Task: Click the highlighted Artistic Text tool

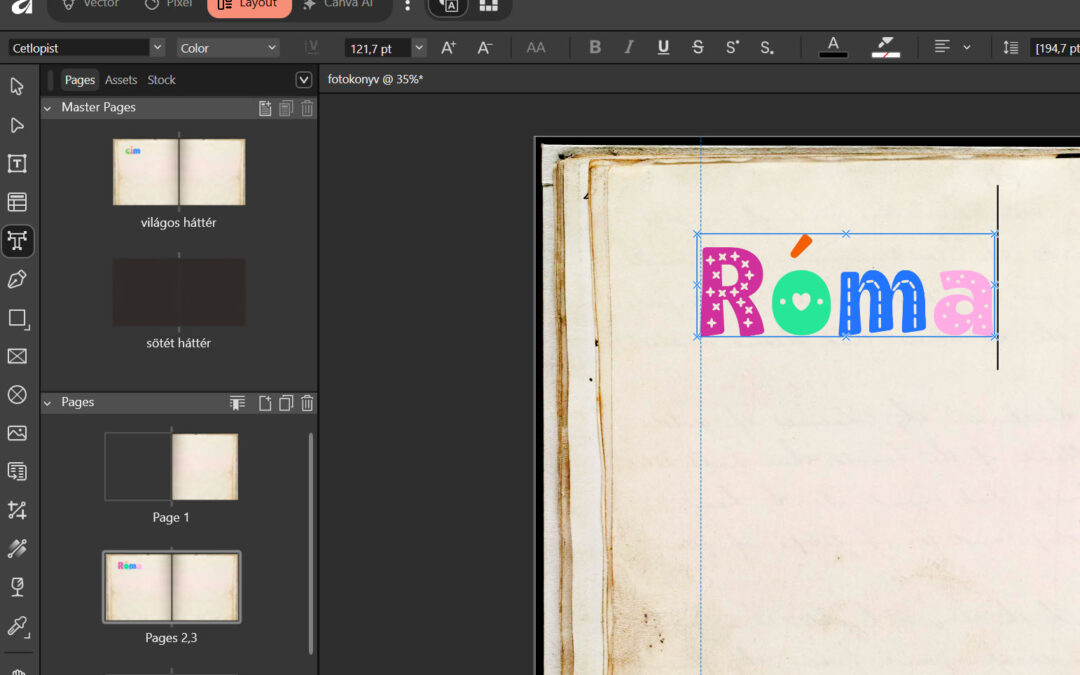Action: tap(17, 241)
